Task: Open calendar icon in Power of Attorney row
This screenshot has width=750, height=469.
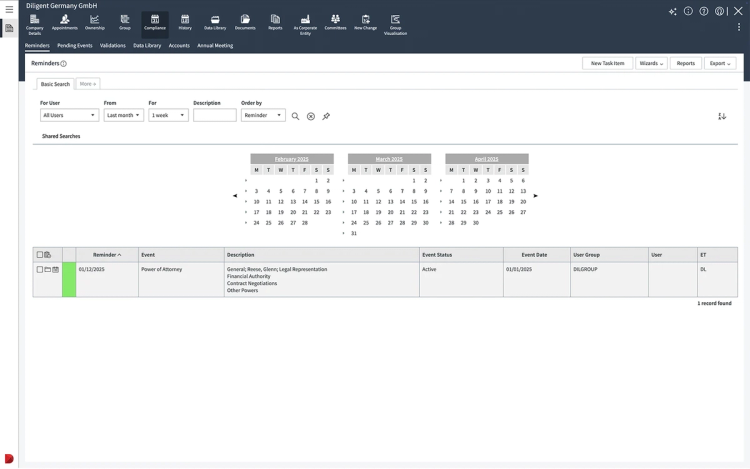Action: click(55, 270)
